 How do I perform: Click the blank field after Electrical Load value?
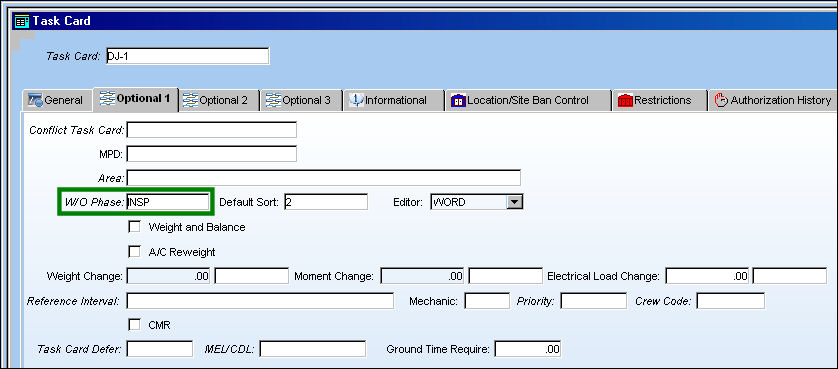tap(790, 276)
